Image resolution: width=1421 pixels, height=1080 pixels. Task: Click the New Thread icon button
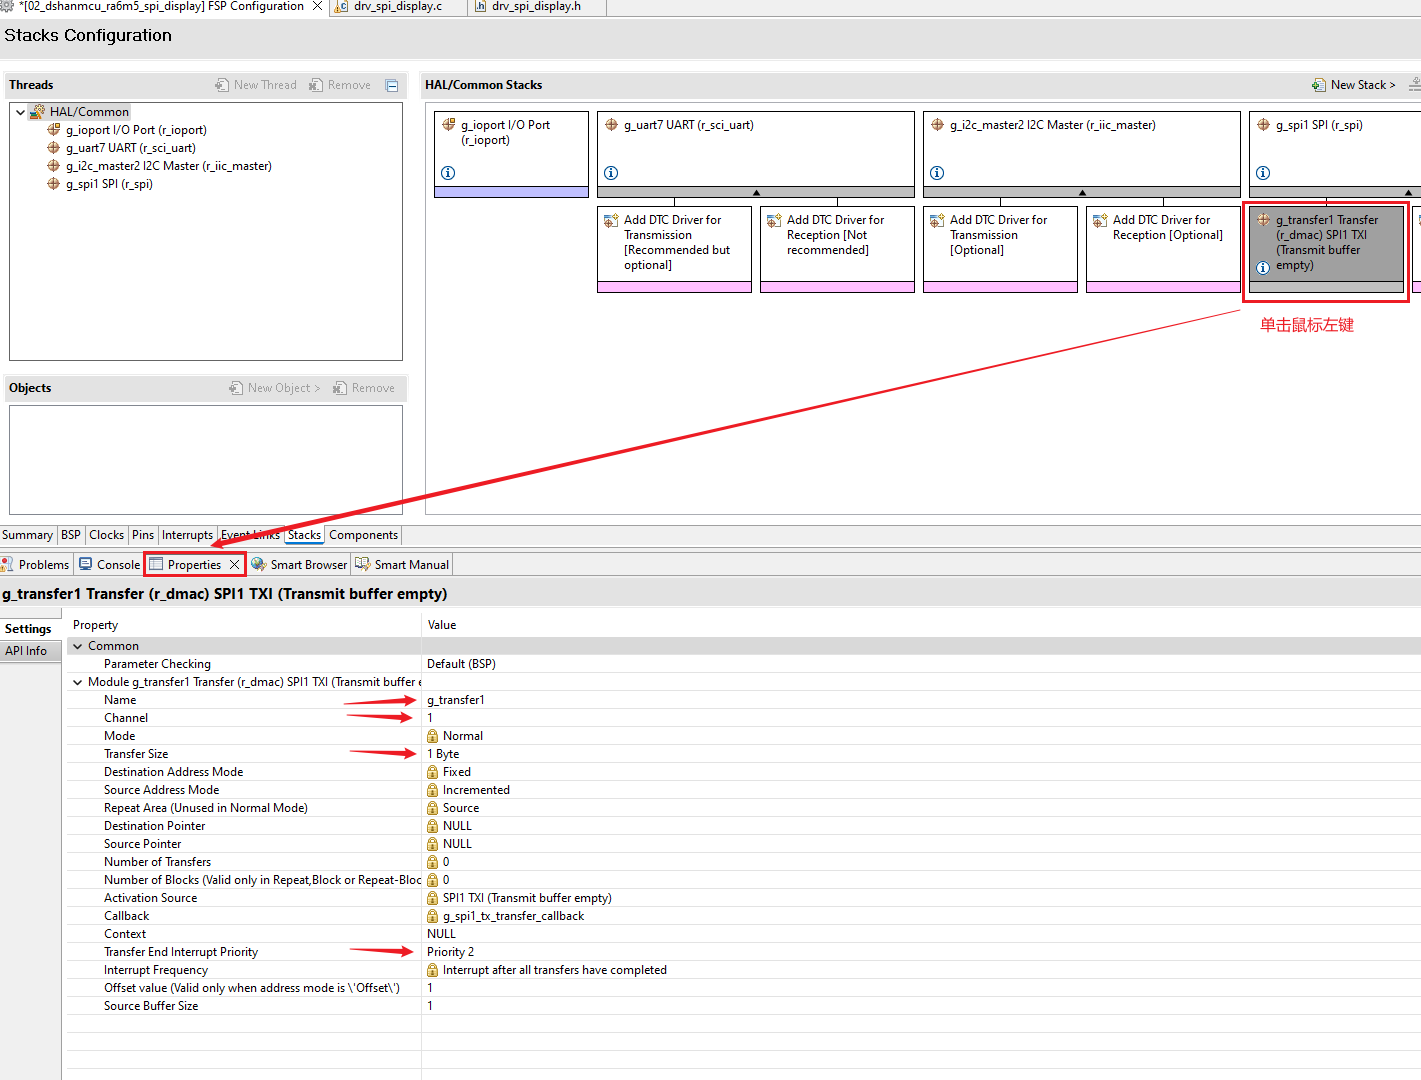222,85
